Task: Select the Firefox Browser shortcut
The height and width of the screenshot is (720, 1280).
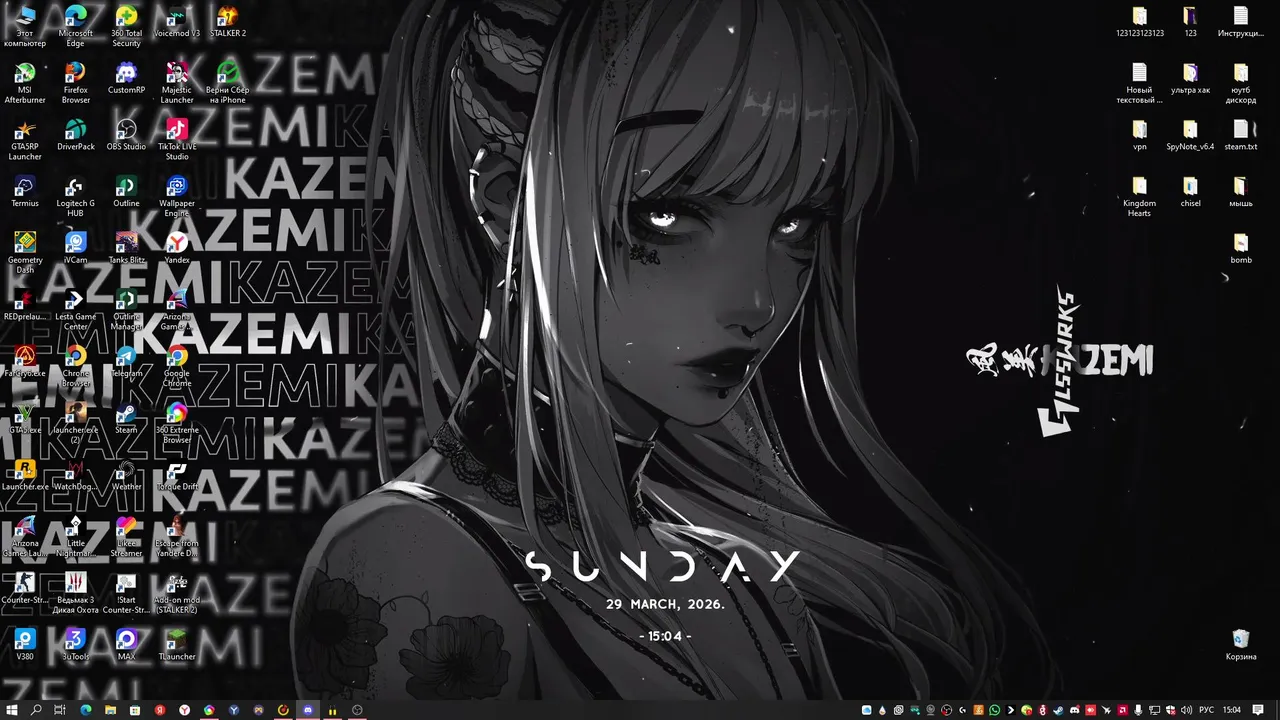Action: point(76,83)
